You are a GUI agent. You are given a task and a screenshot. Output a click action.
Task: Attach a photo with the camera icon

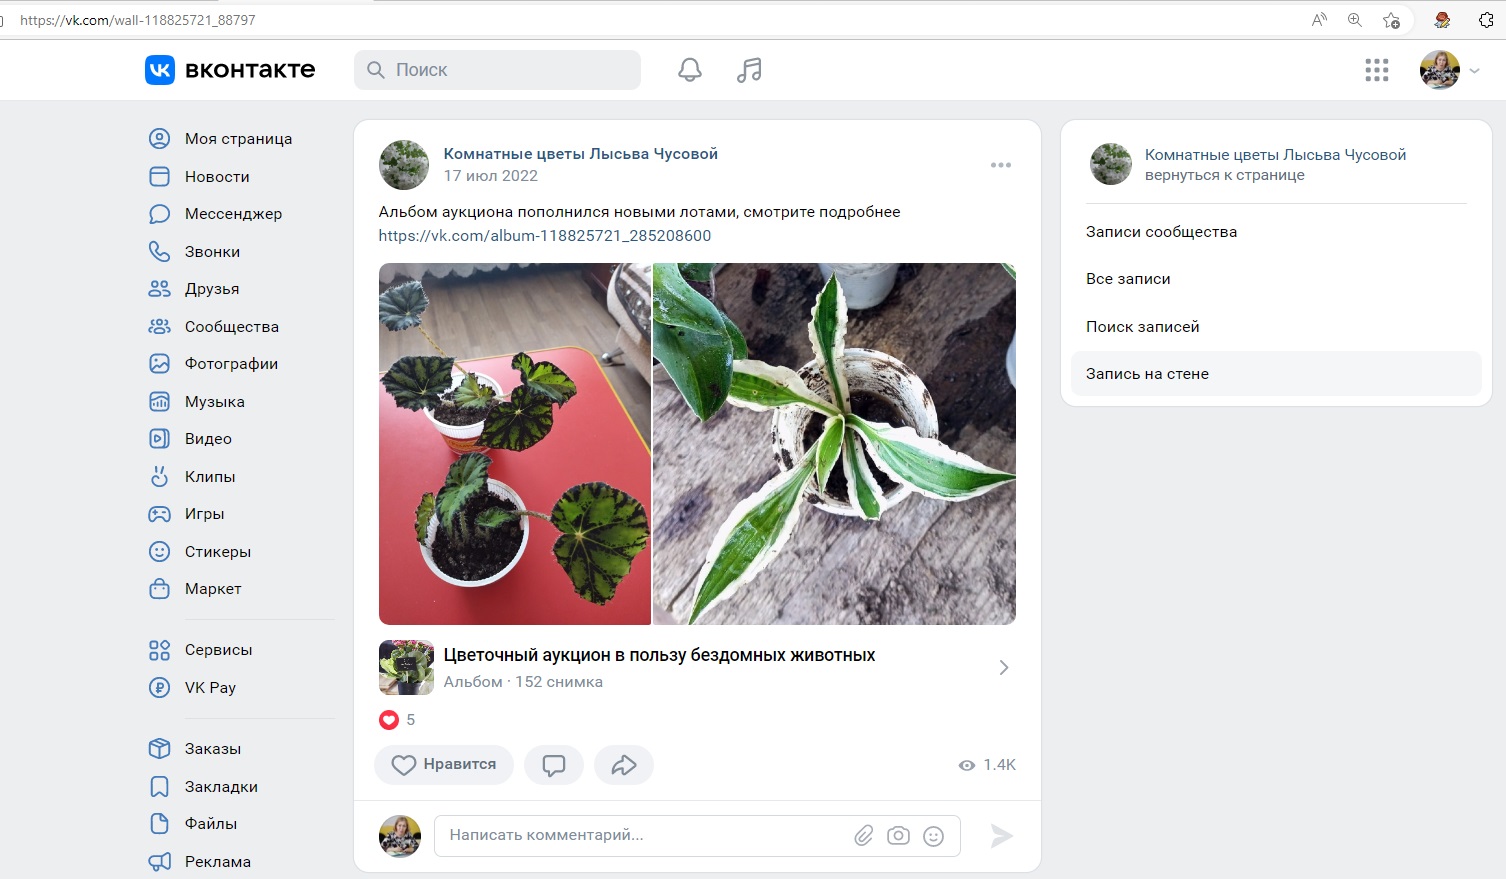click(898, 836)
